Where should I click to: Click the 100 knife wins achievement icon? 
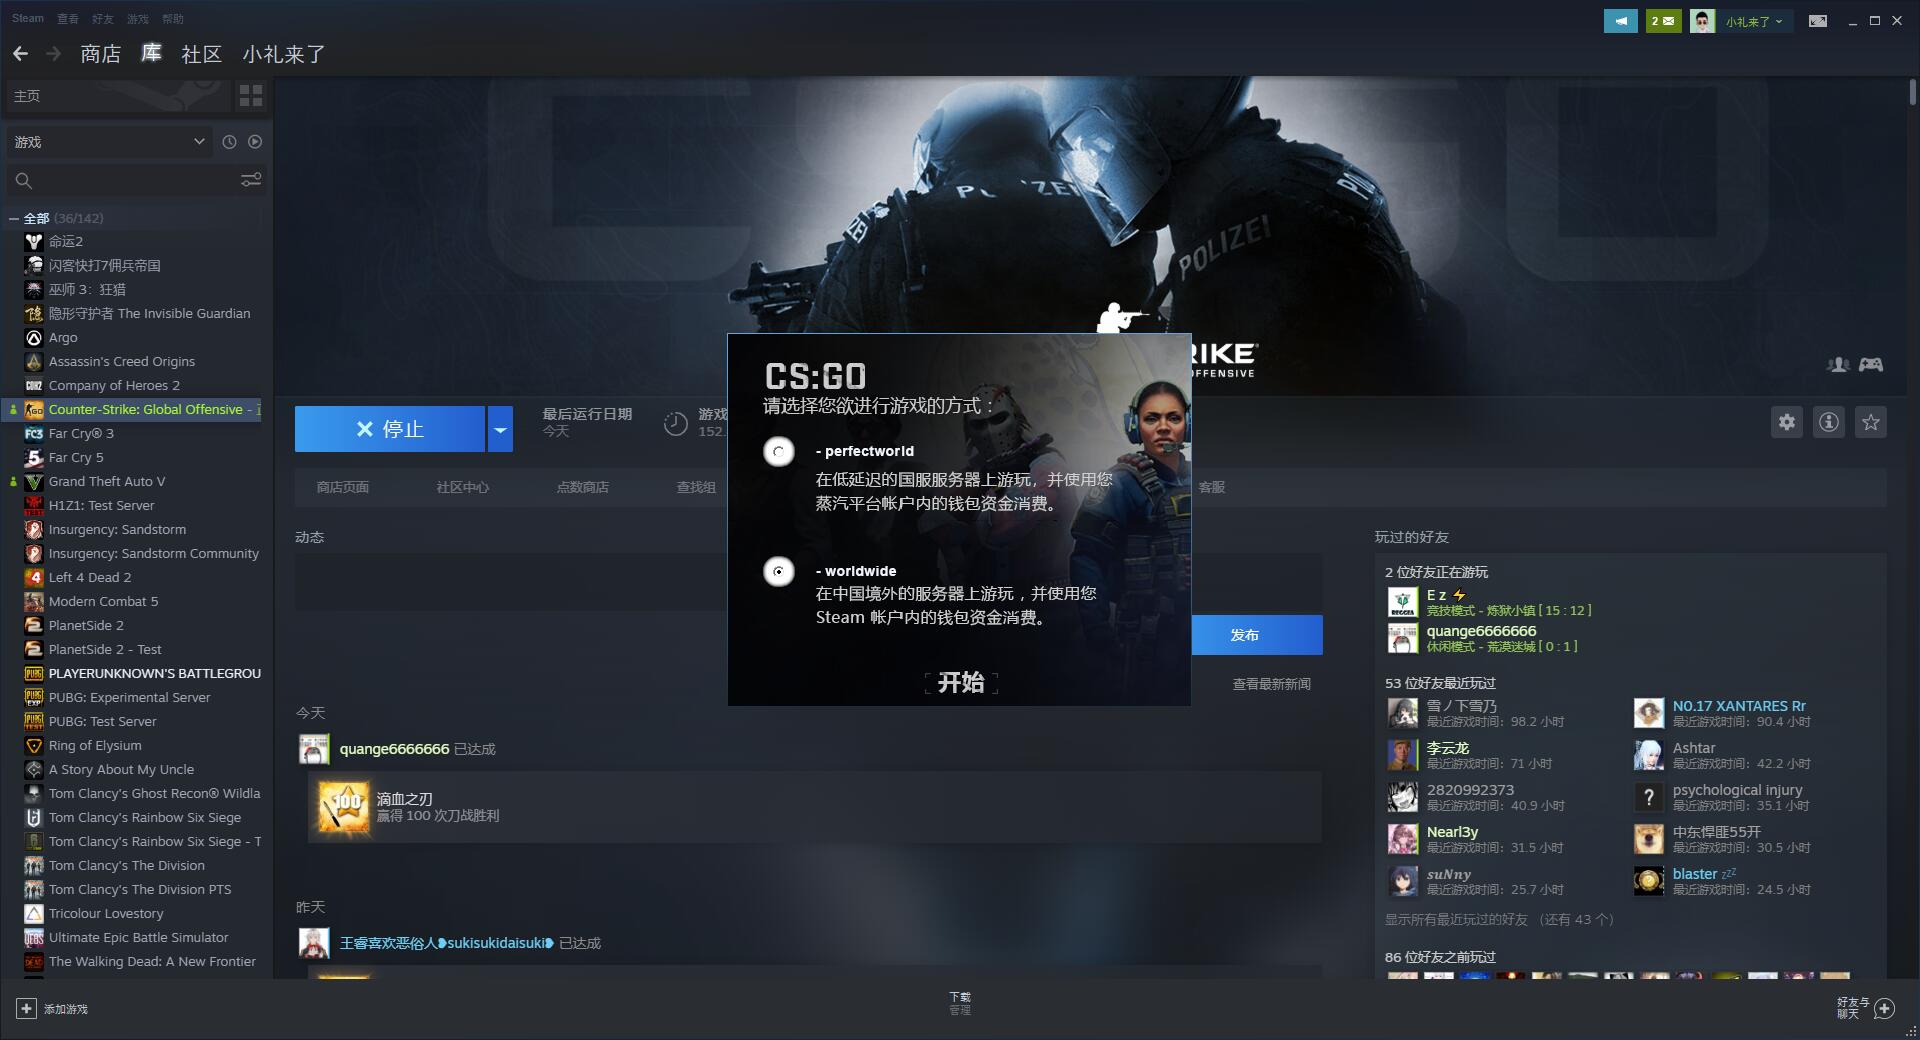coord(343,807)
